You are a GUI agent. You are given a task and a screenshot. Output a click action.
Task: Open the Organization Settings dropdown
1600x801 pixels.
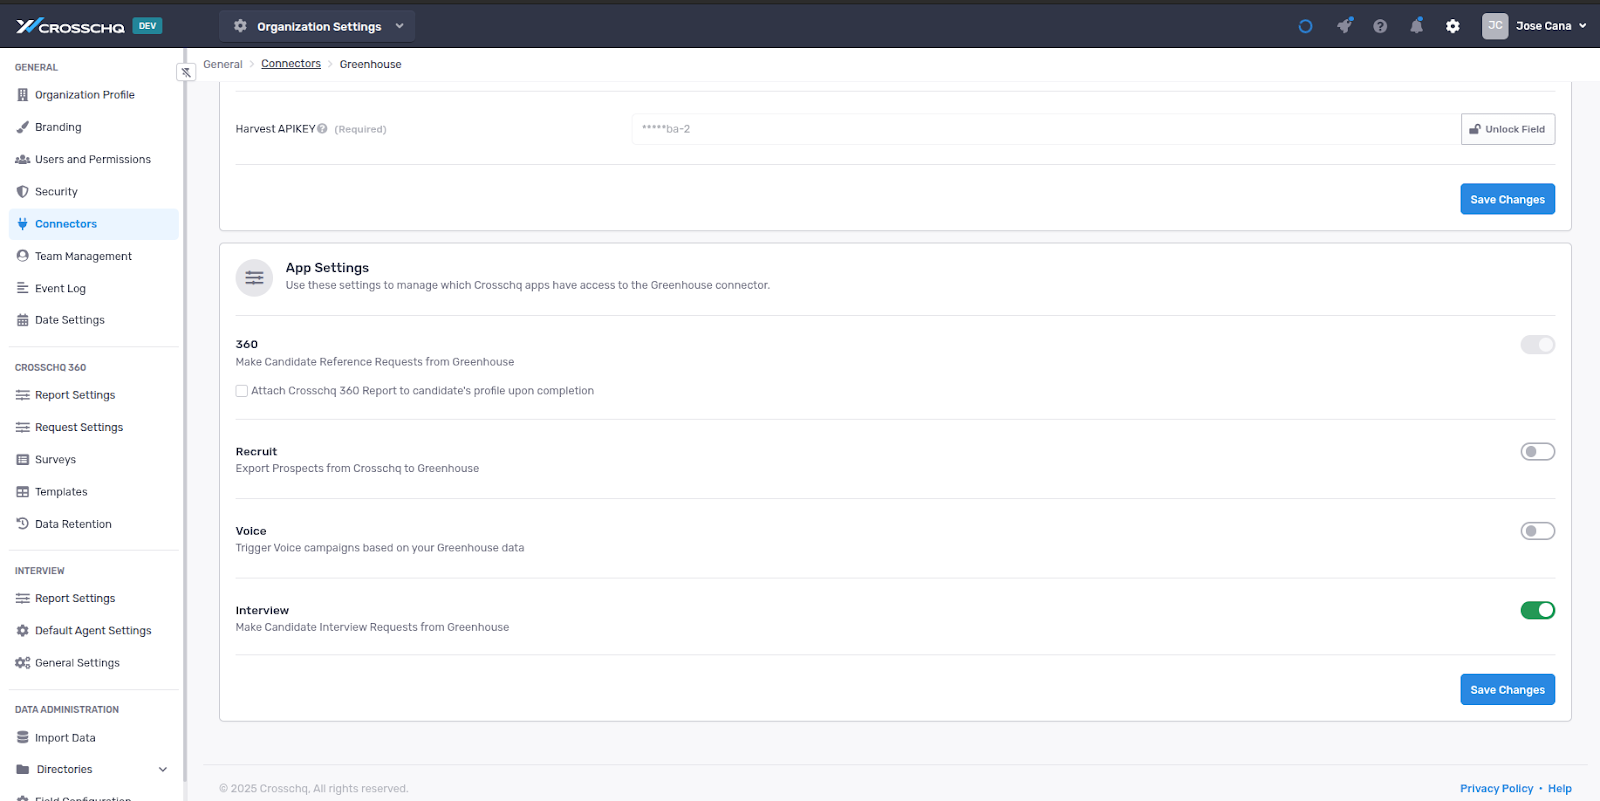coord(317,26)
